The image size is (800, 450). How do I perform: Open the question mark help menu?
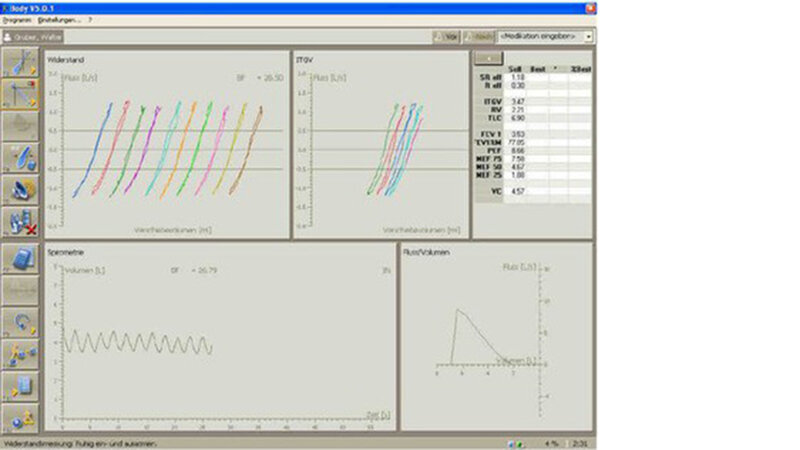(90, 20)
